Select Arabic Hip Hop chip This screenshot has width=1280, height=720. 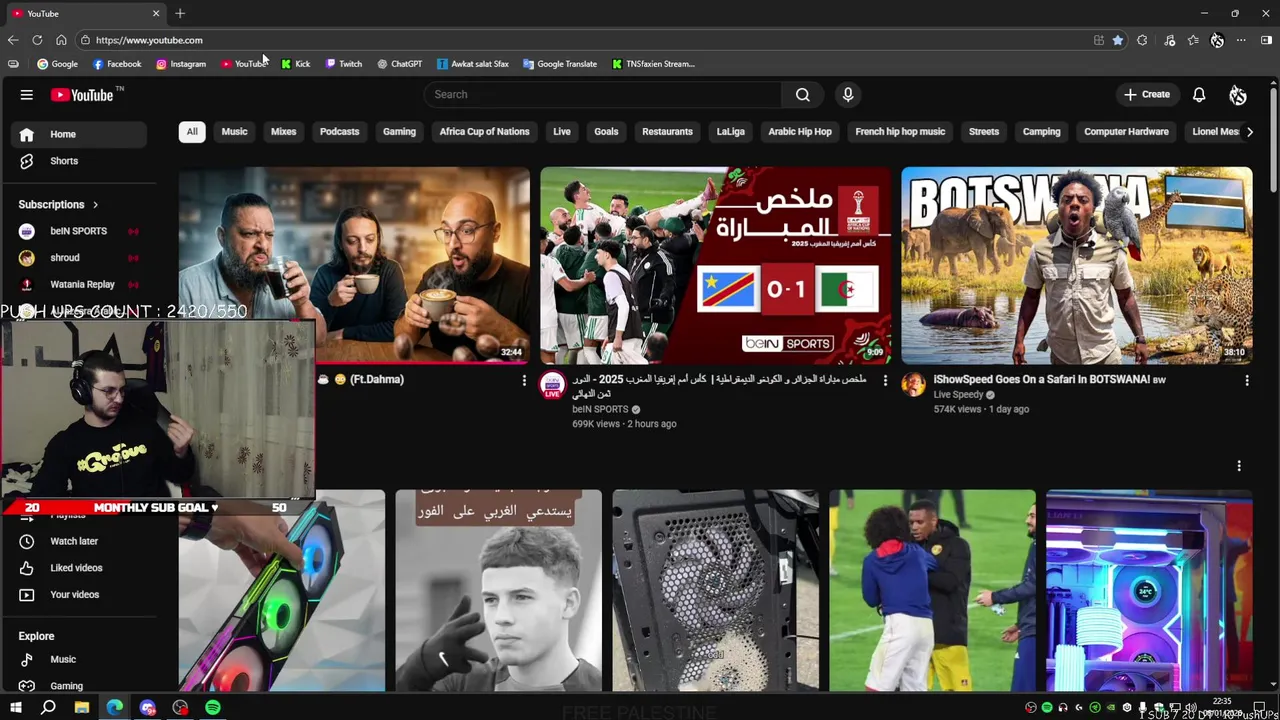point(800,132)
